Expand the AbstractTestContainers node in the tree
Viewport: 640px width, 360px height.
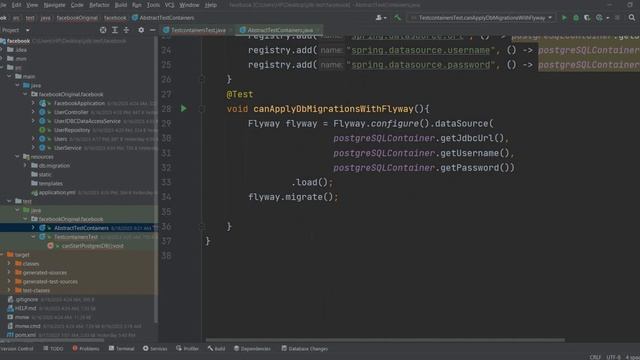click(x=33, y=228)
